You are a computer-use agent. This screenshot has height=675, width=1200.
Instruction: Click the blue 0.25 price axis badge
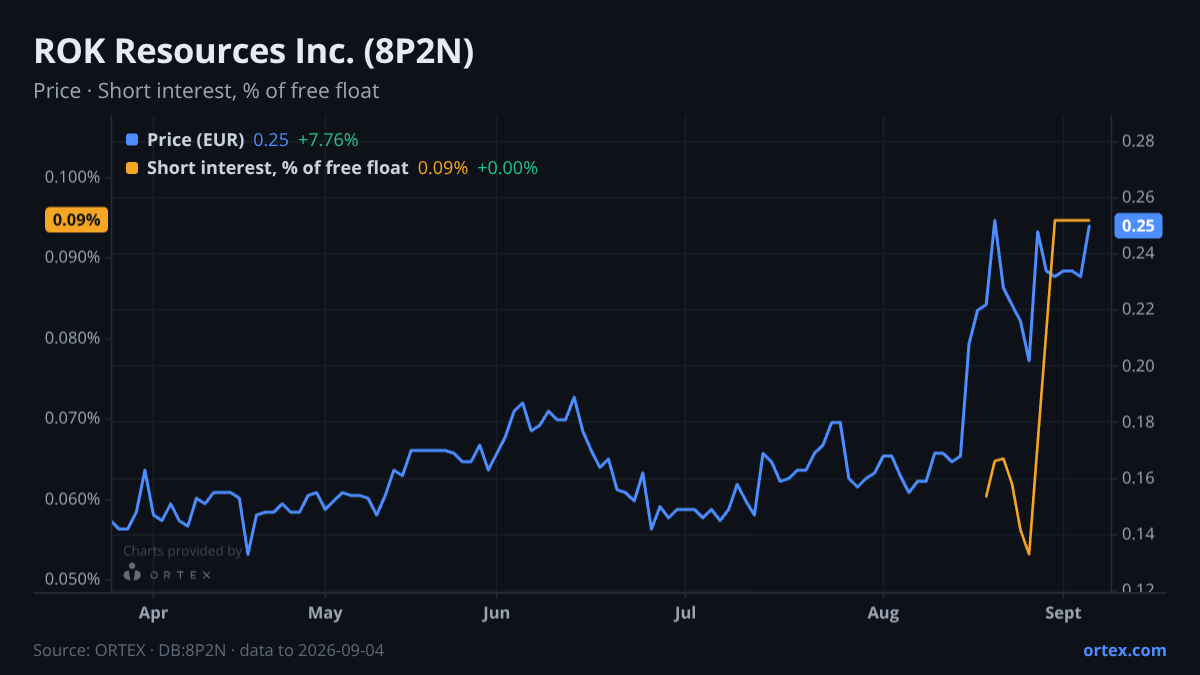(1138, 226)
